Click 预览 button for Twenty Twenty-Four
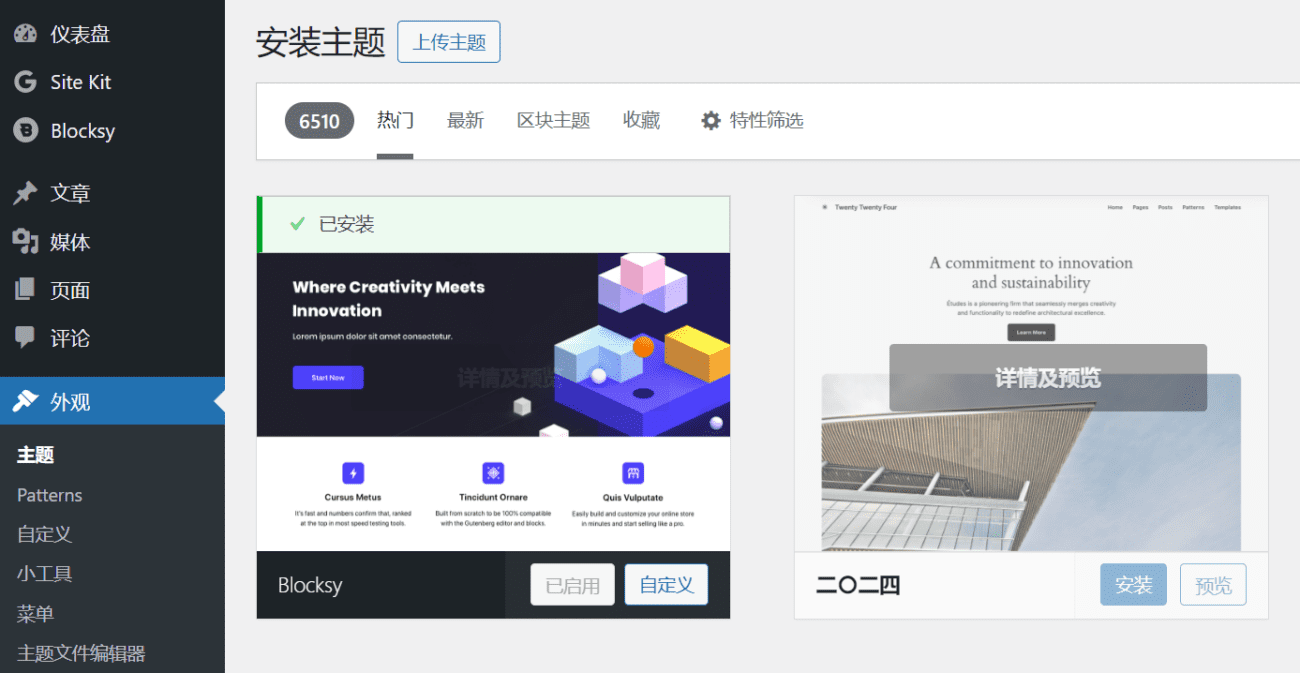The width and height of the screenshot is (1300, 673). coord(1213,585)
